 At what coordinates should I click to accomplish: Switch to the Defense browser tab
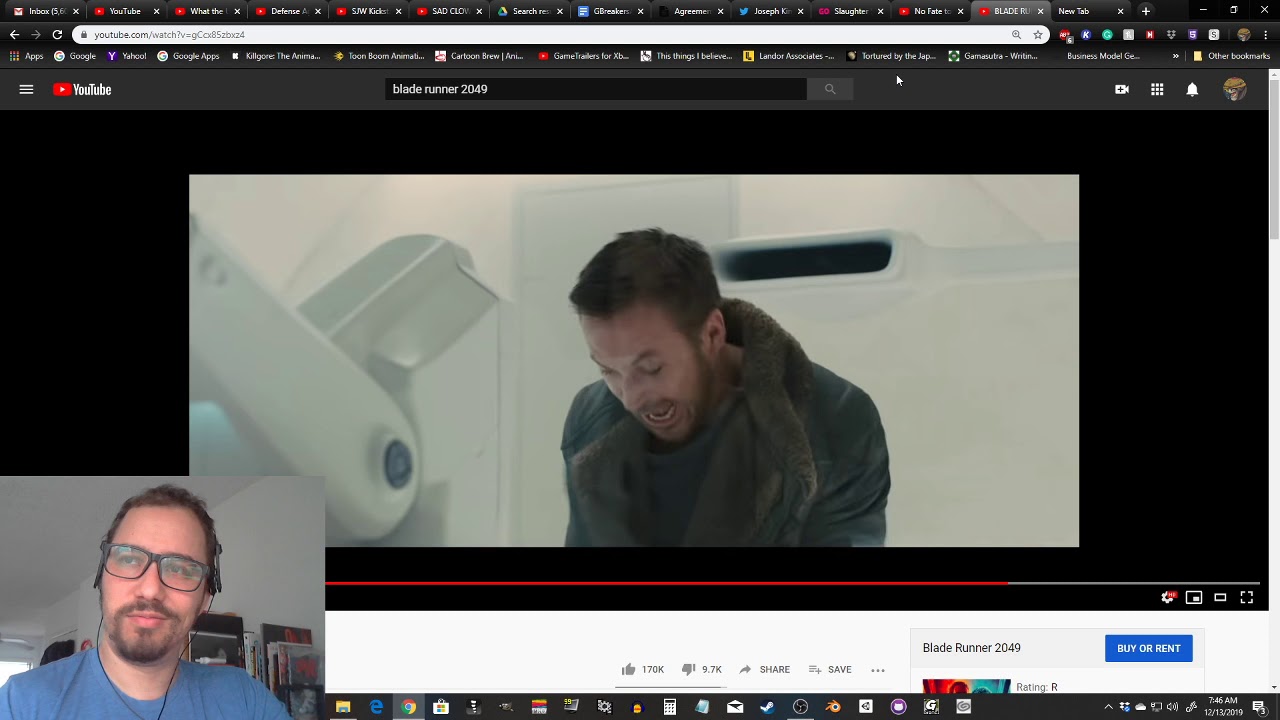[285, 11]
